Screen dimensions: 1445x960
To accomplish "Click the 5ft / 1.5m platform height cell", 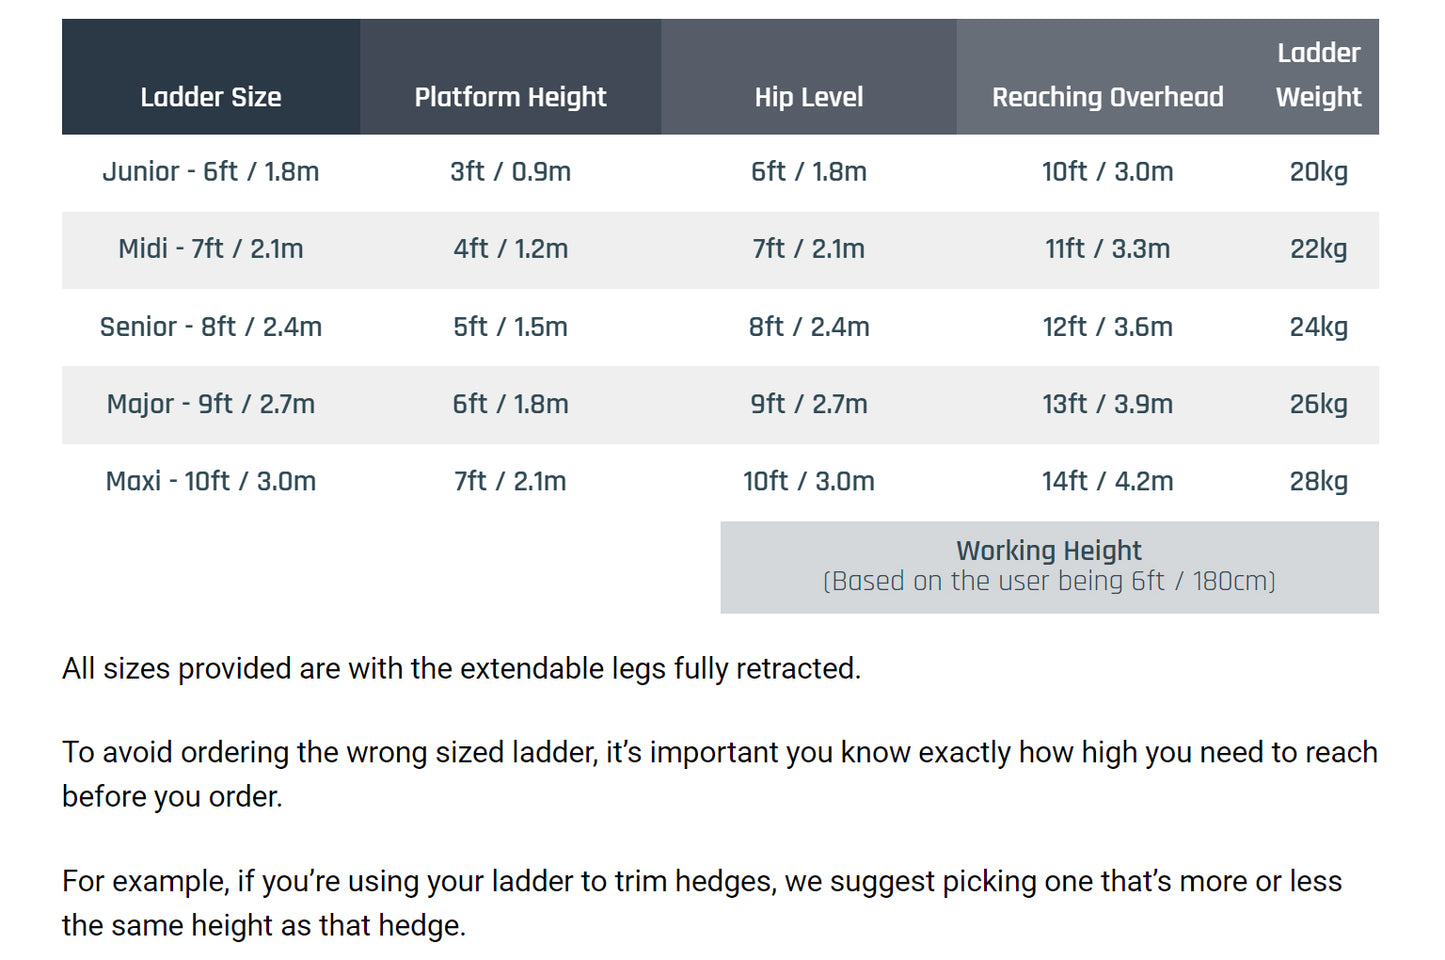I will click(x=510, y=327).
